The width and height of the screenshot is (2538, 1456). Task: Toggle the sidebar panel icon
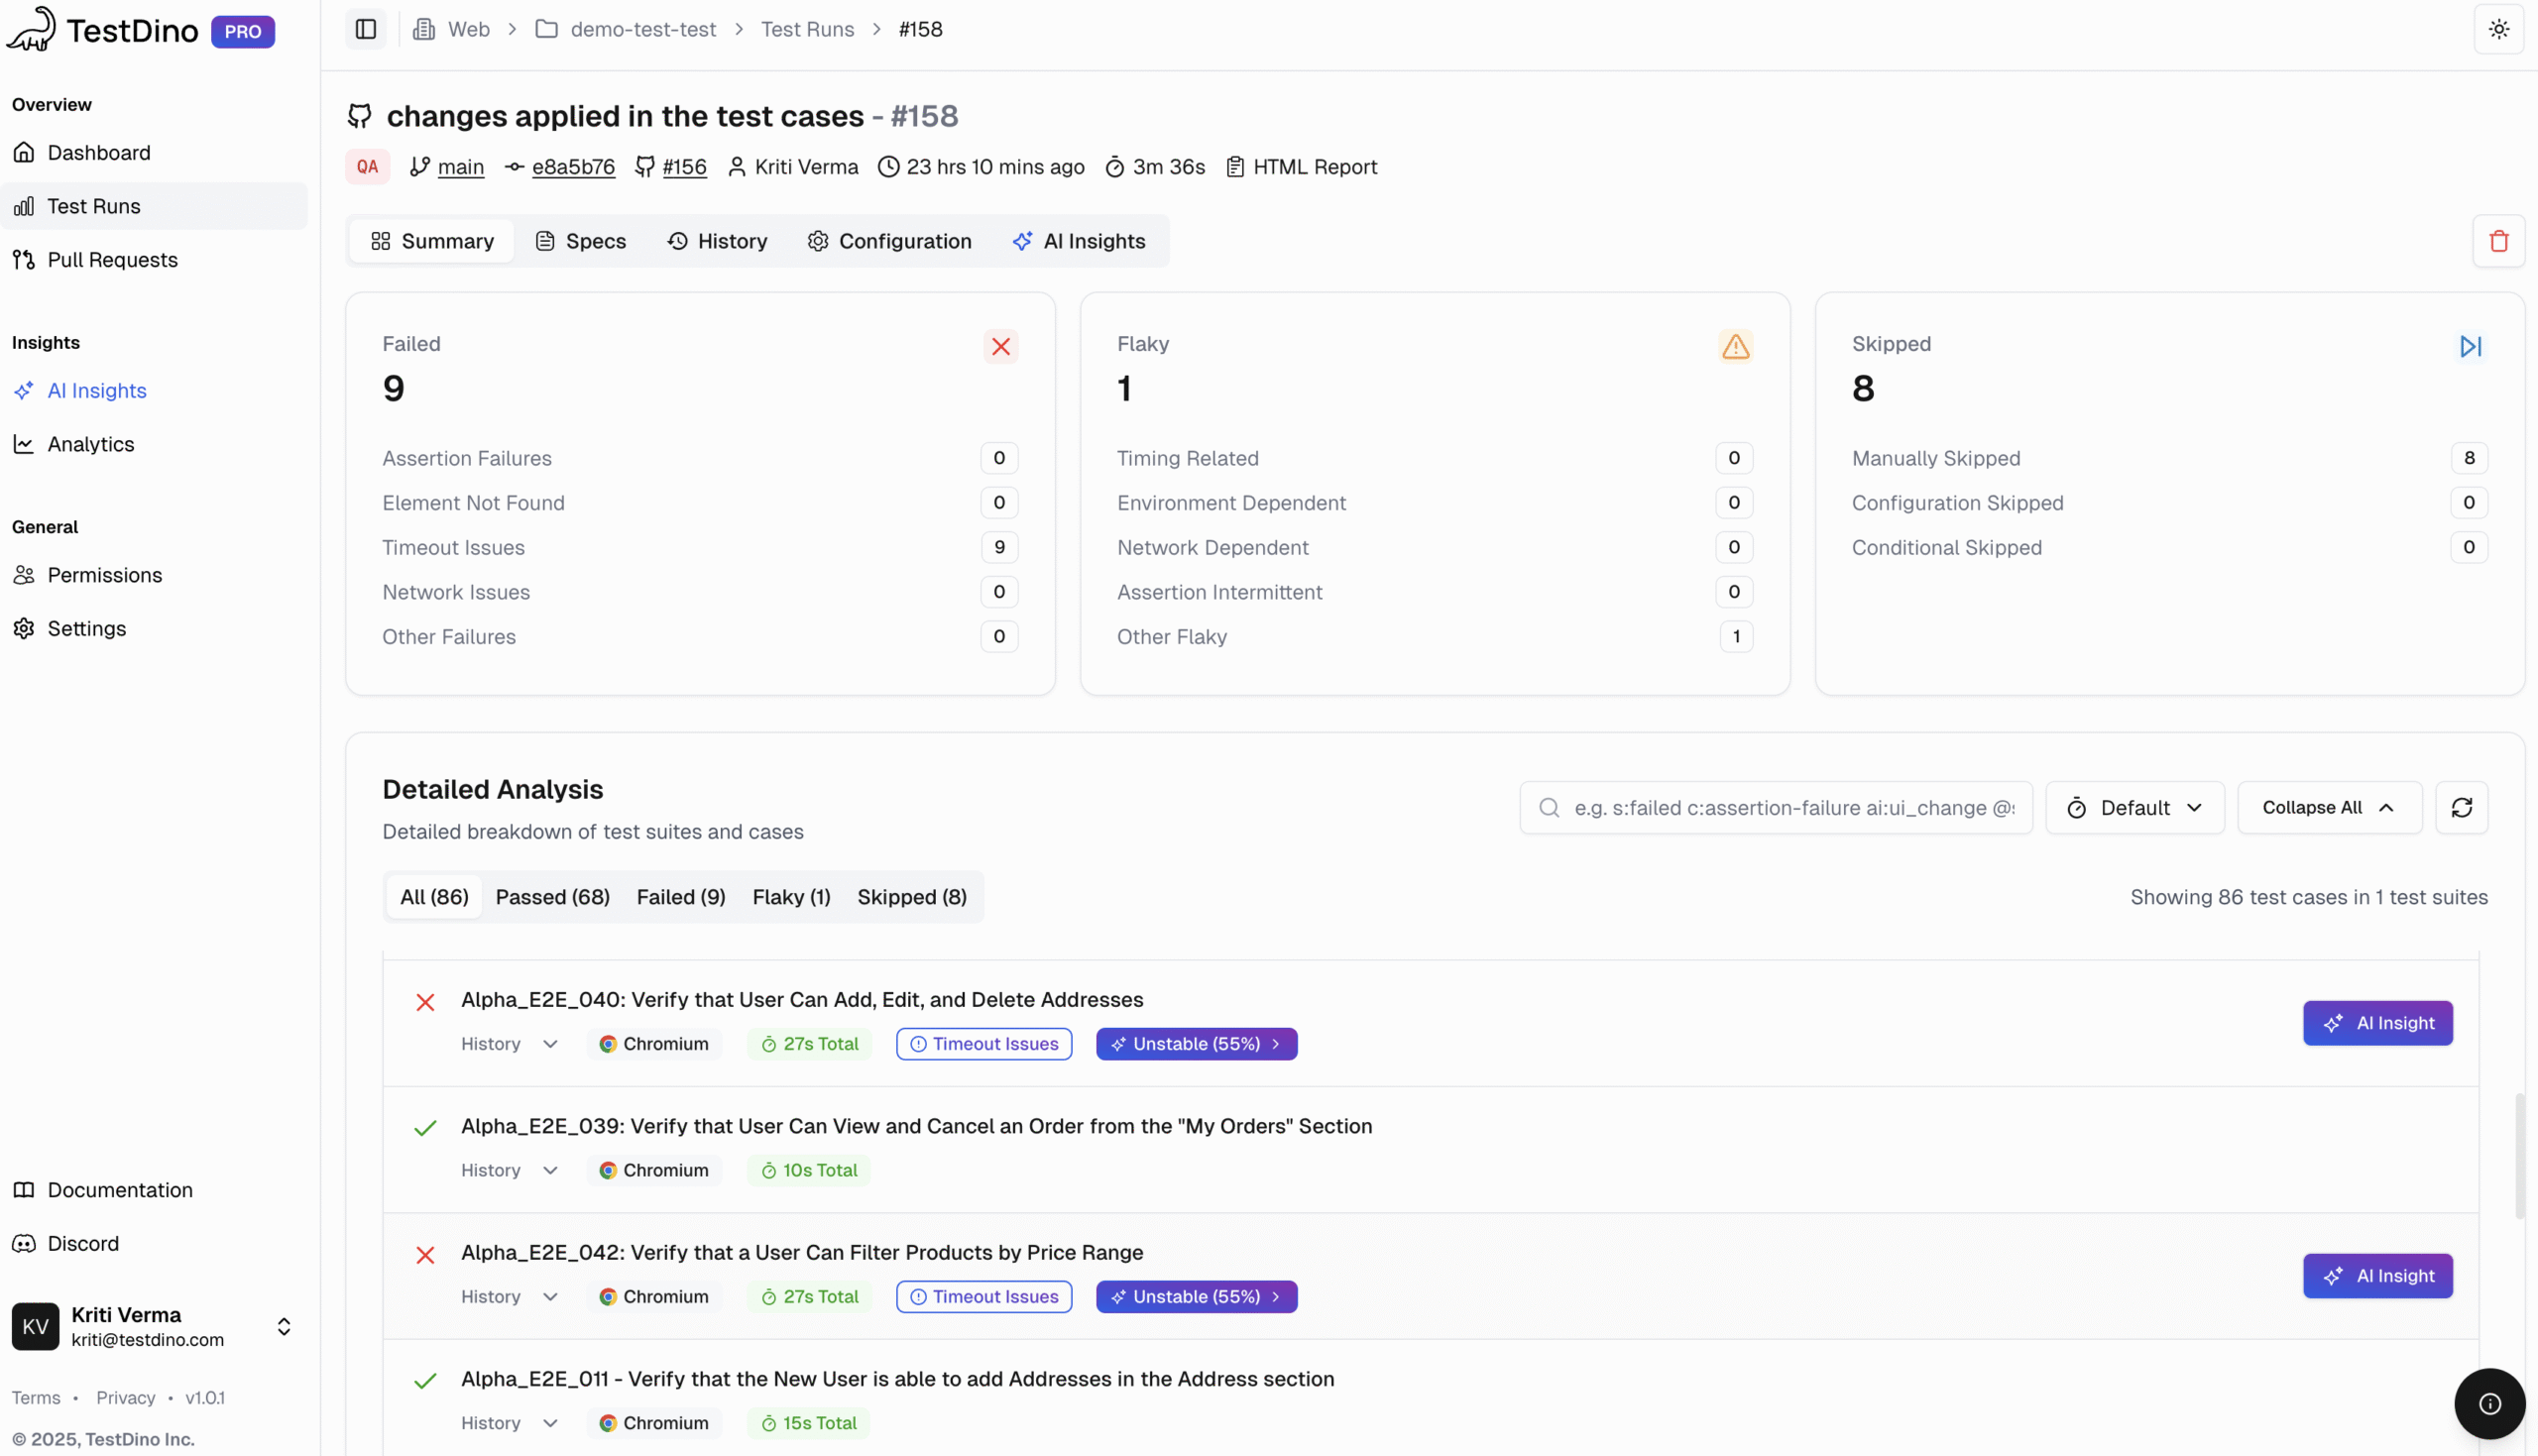tap(366, 29)
